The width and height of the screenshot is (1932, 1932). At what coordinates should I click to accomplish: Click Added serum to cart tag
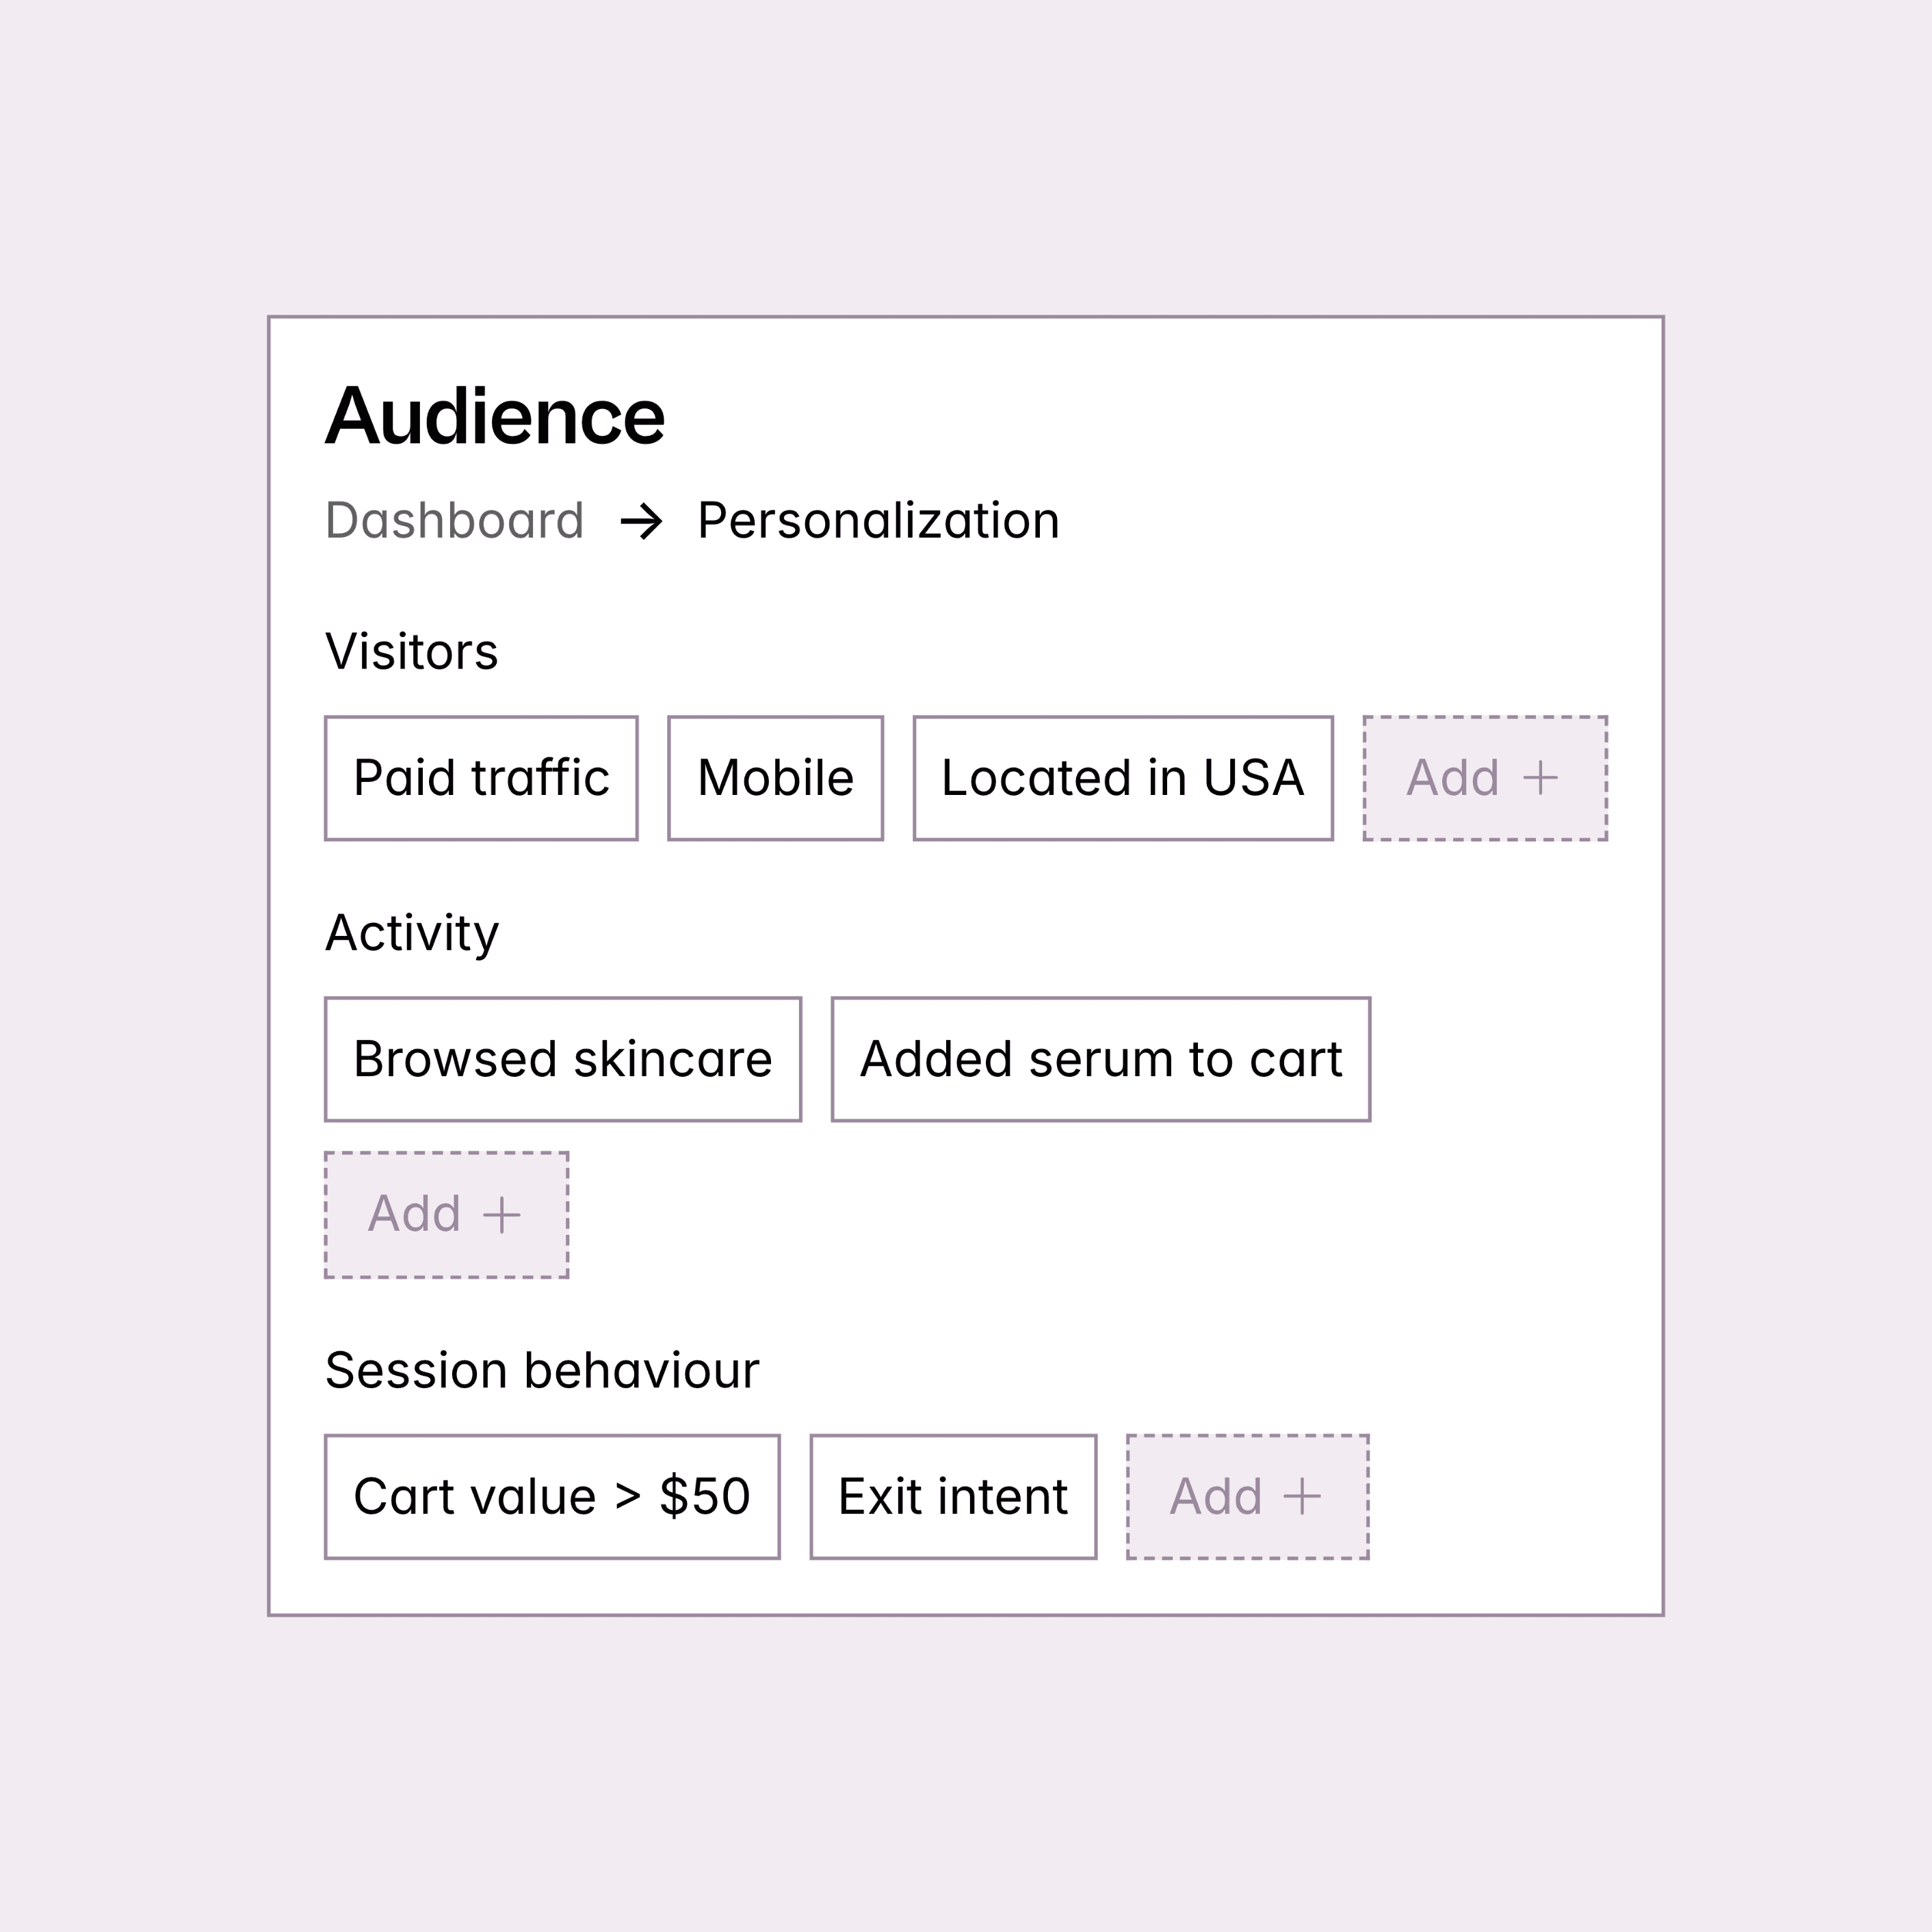(1100, 1059)
